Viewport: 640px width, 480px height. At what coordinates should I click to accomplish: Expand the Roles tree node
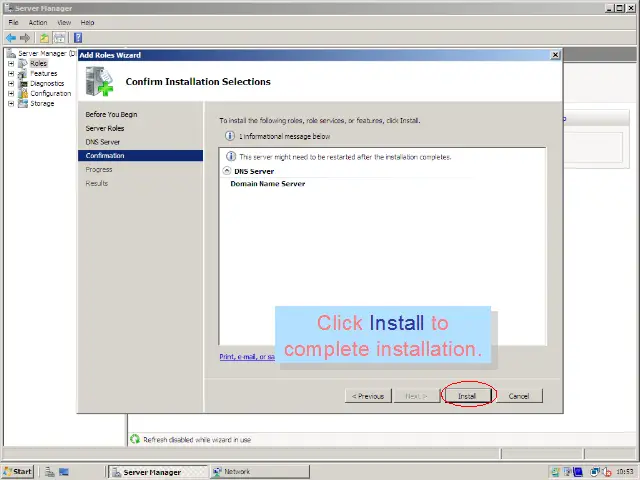[11, 63]
